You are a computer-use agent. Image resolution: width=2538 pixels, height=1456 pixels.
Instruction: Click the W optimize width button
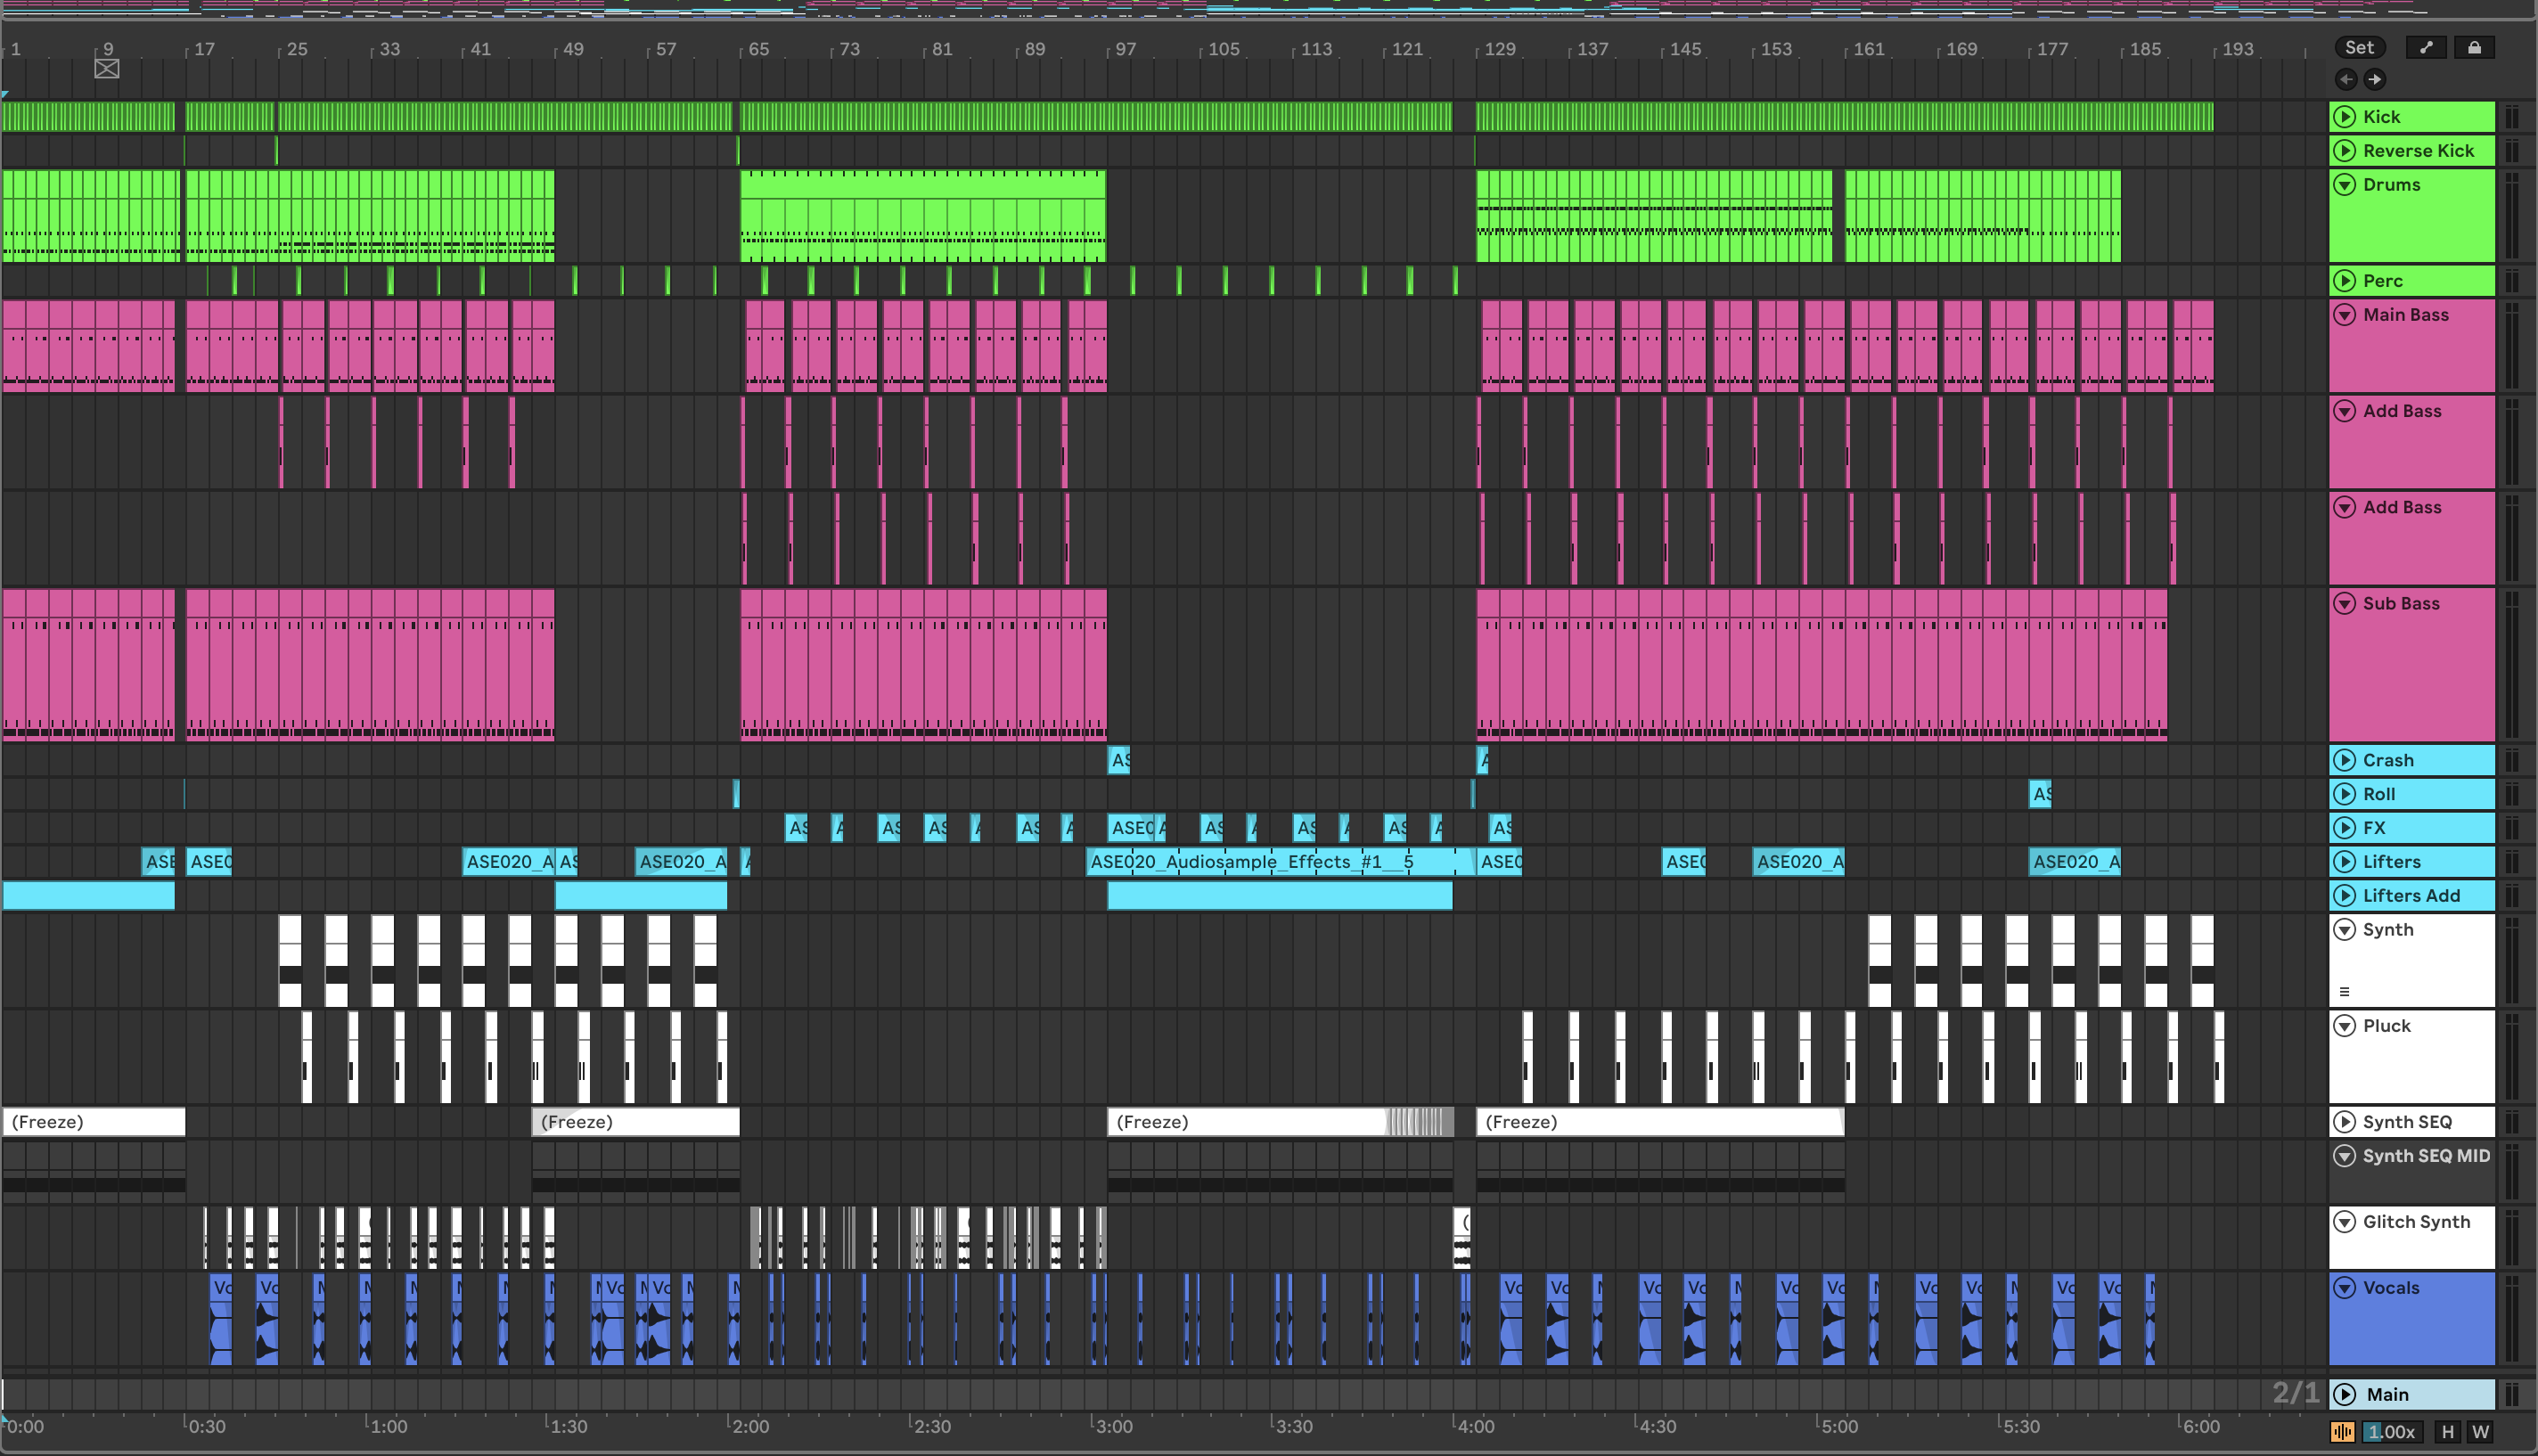click(x=2480, y=1431)
